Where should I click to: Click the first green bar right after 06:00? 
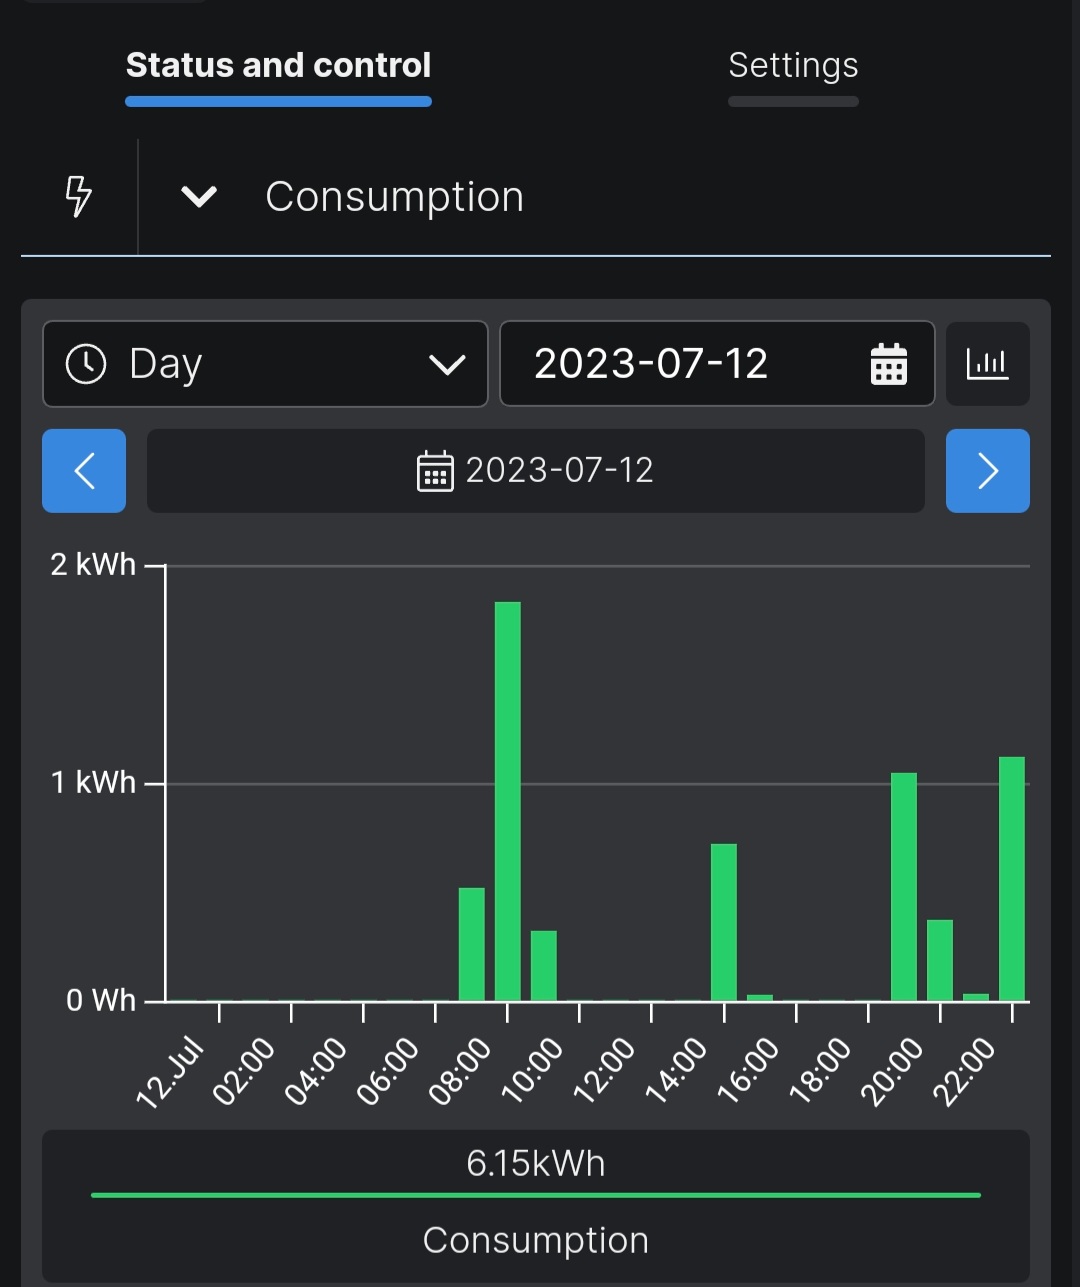[472, 944]
